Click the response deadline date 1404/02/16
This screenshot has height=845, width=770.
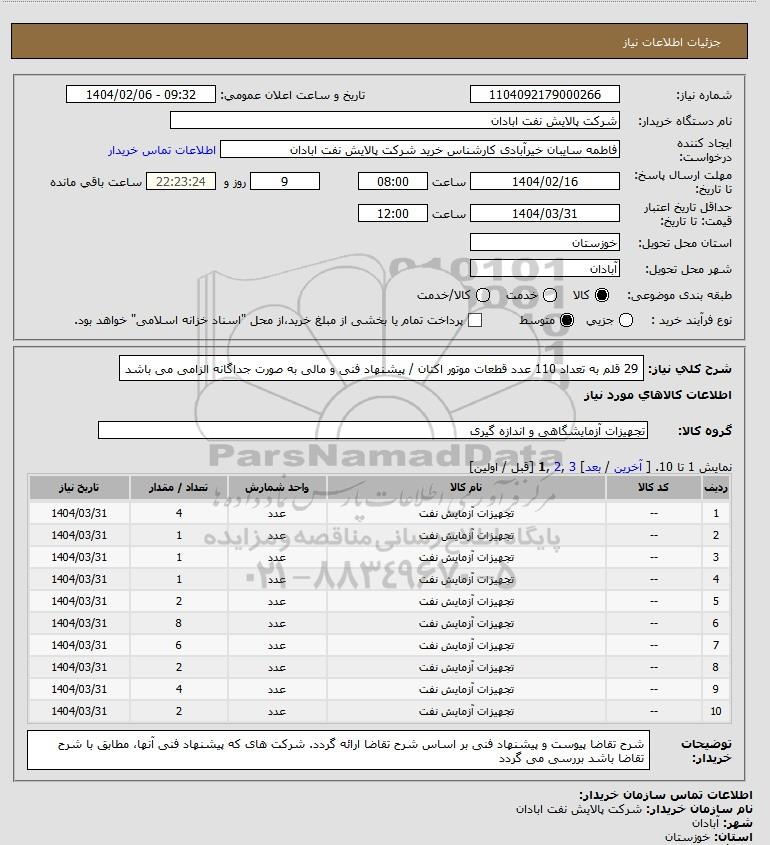point(545,181)
